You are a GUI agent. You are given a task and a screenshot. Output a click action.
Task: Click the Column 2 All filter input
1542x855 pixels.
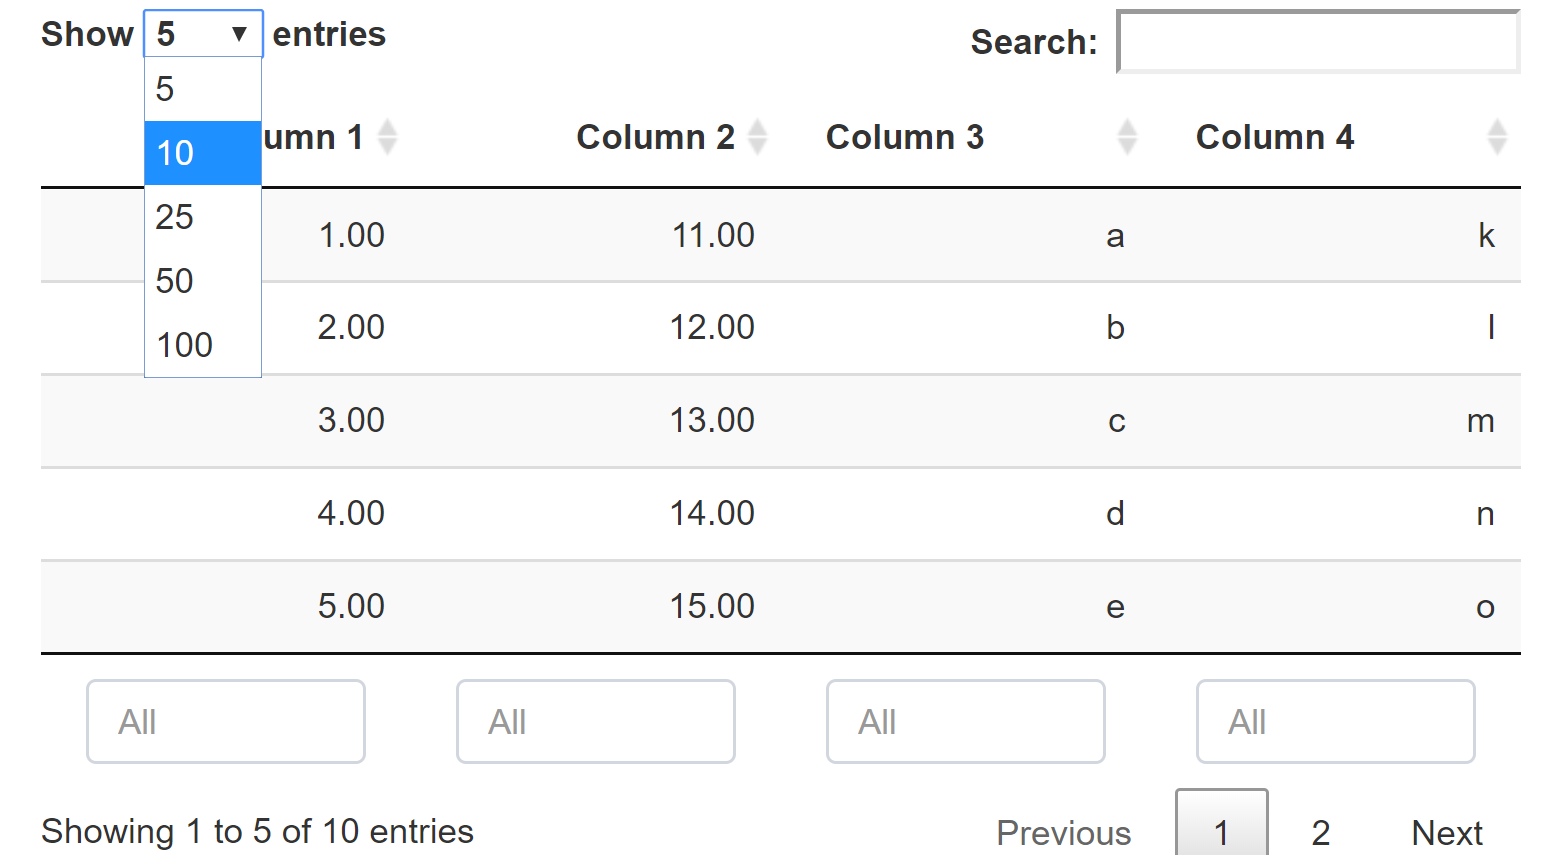(596, 722)
